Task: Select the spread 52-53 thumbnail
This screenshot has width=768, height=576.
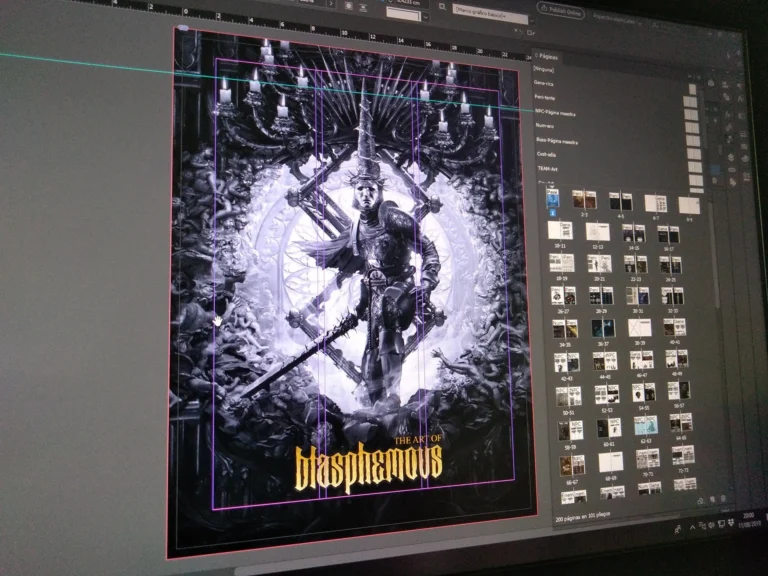Action: pyautogui.click(x=607, y=394)
